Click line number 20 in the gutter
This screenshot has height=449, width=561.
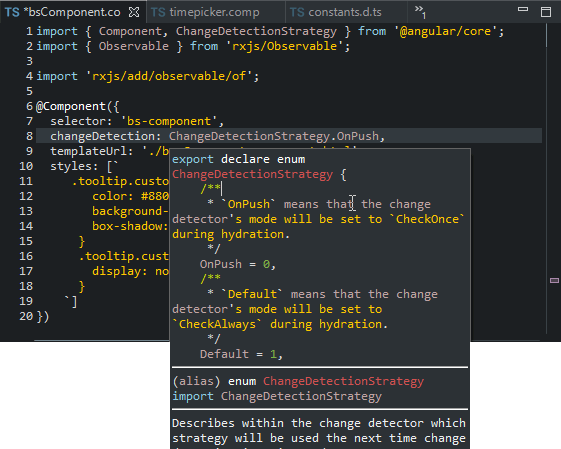click(26, 316)
